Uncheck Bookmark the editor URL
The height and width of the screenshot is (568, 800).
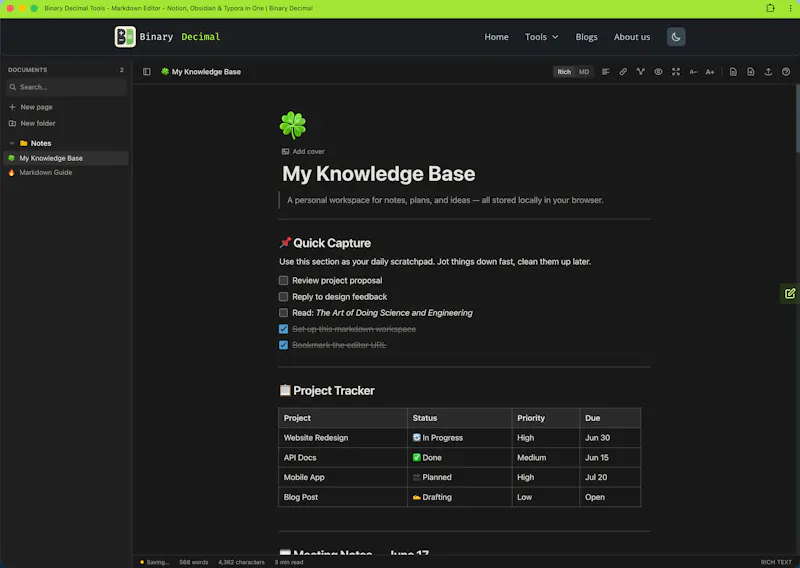tap(283, 345)
